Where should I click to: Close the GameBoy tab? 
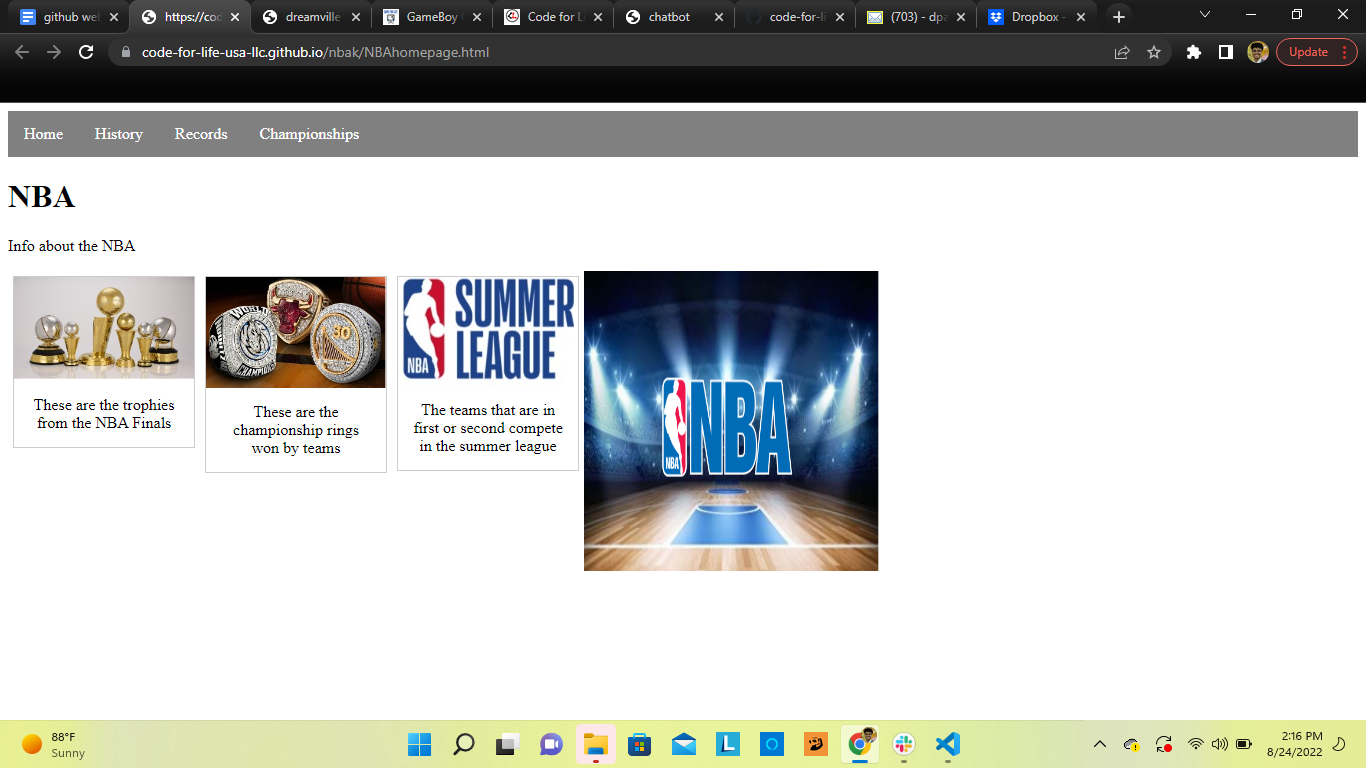coord(477,17)
